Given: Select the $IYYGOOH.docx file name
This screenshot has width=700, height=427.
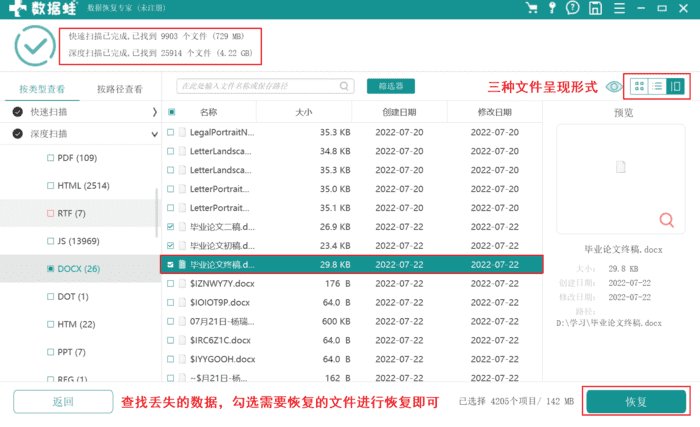Looking at the screenshot, I should coord(222,359).
